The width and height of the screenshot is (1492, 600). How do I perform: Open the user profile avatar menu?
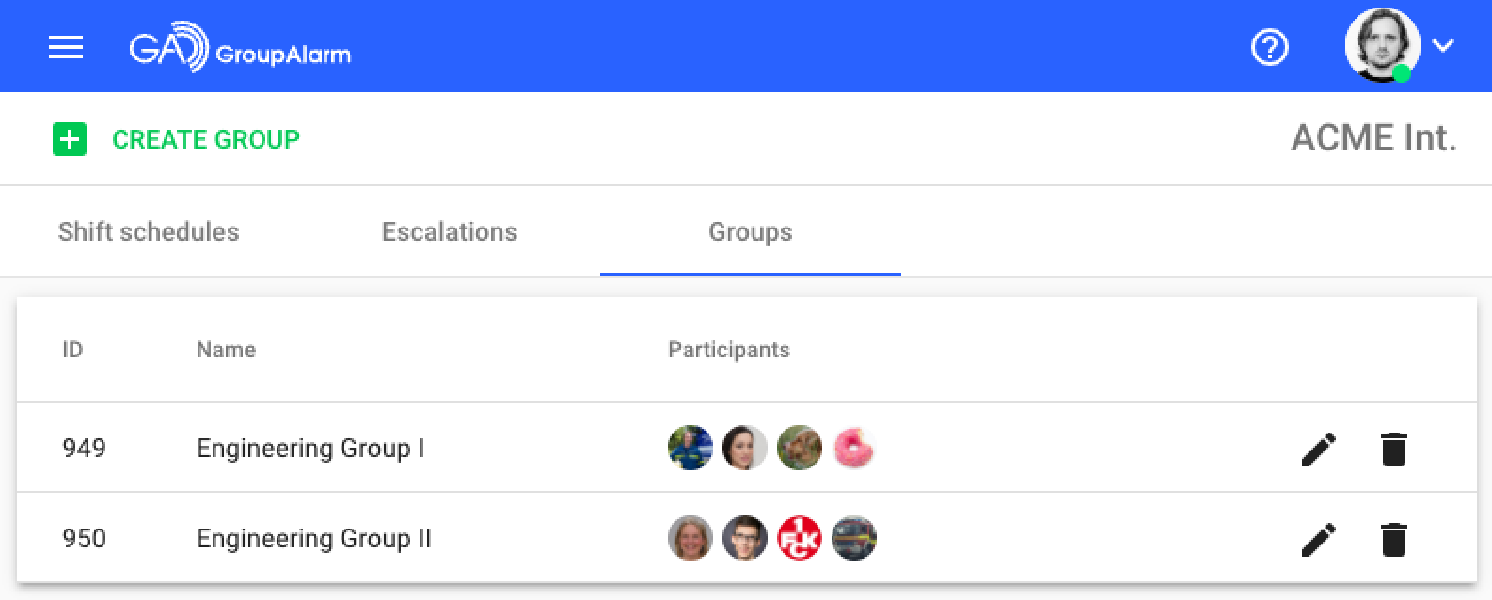[x=1383, y=44]
